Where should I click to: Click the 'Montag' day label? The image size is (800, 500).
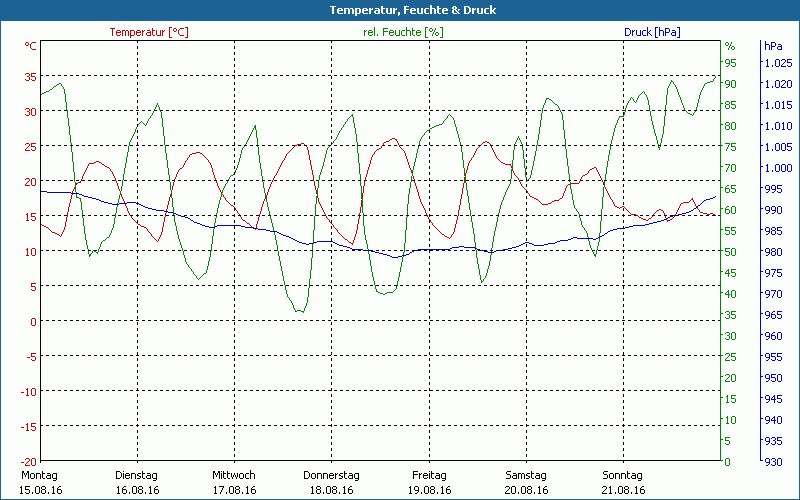39,476
